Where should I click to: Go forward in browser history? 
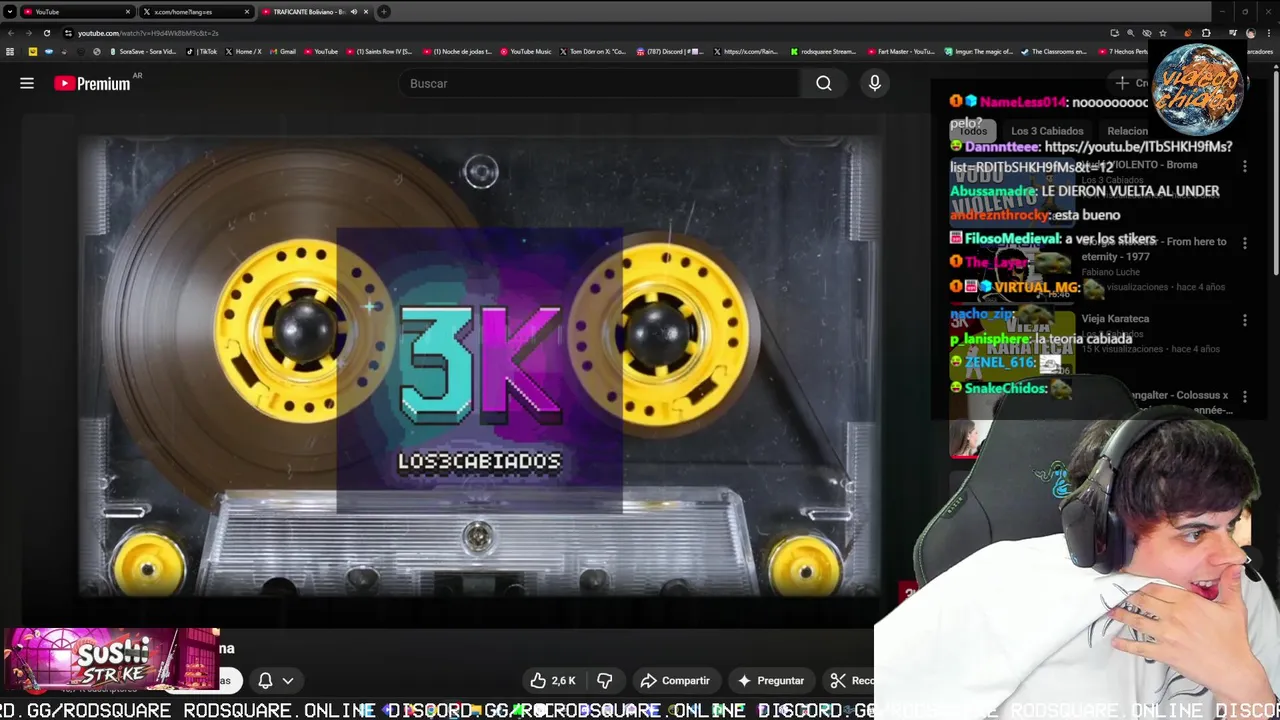tap(28, 33)
